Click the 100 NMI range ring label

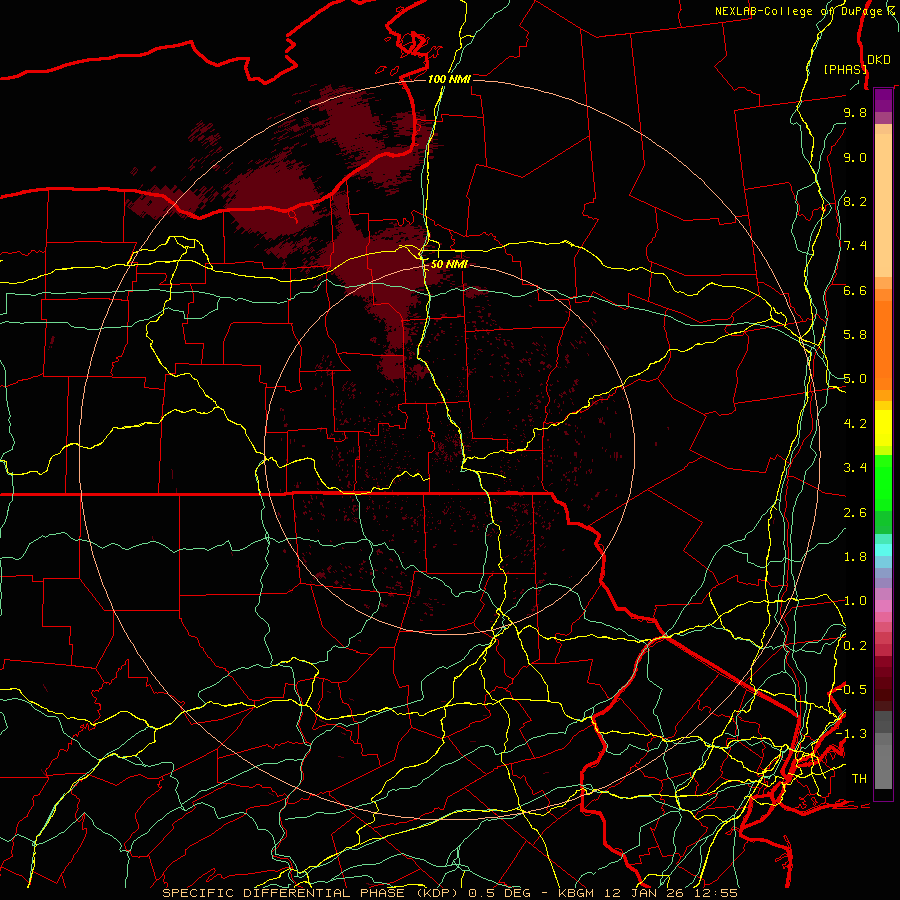[449, 79]
